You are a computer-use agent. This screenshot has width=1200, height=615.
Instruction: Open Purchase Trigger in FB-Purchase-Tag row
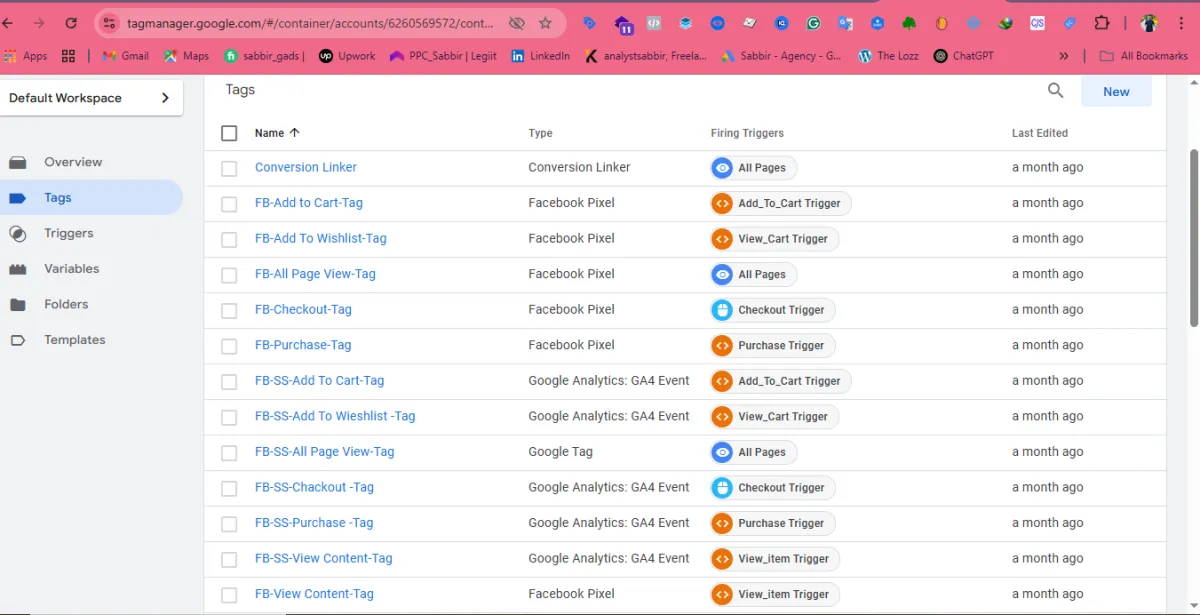tap(772, 345)
